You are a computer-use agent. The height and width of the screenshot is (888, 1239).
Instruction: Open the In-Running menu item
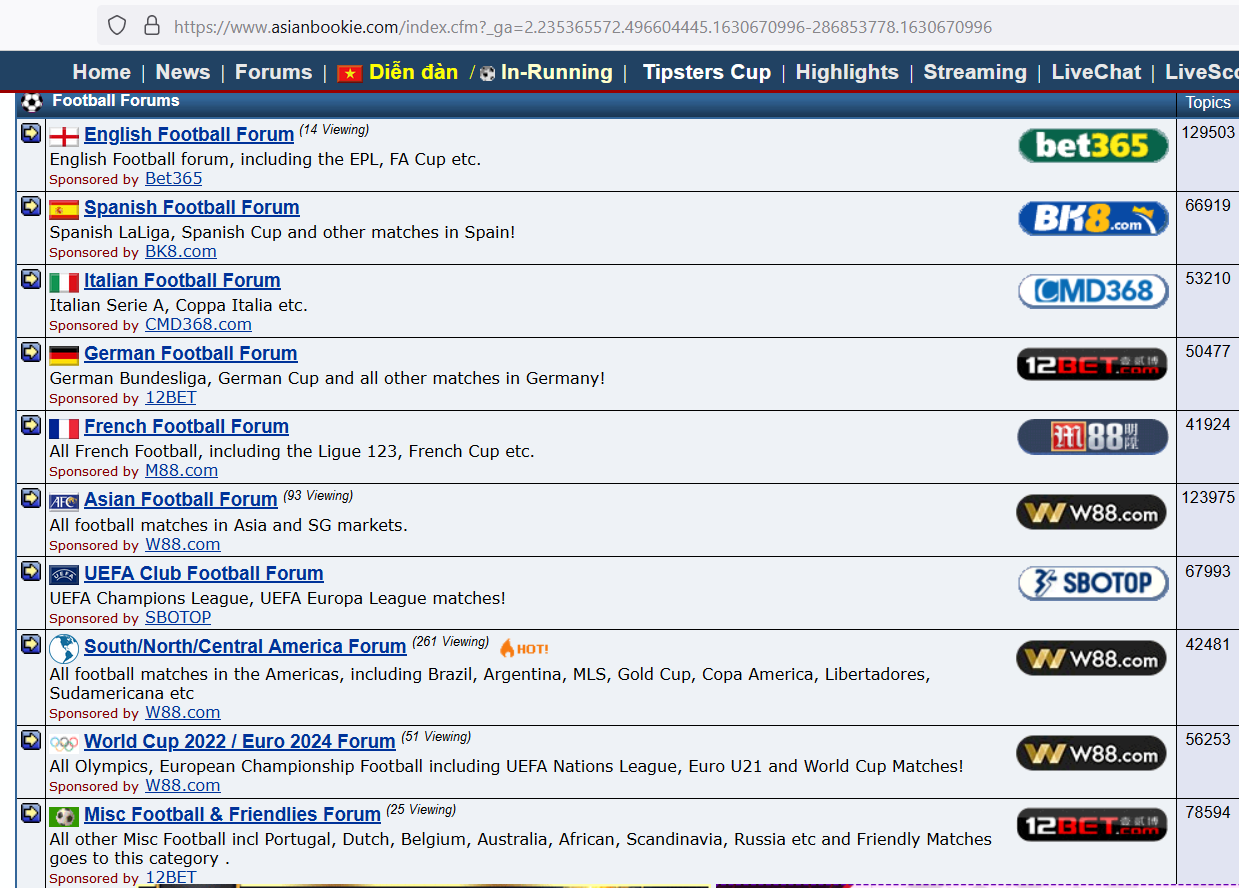click(x=557, y=72)
